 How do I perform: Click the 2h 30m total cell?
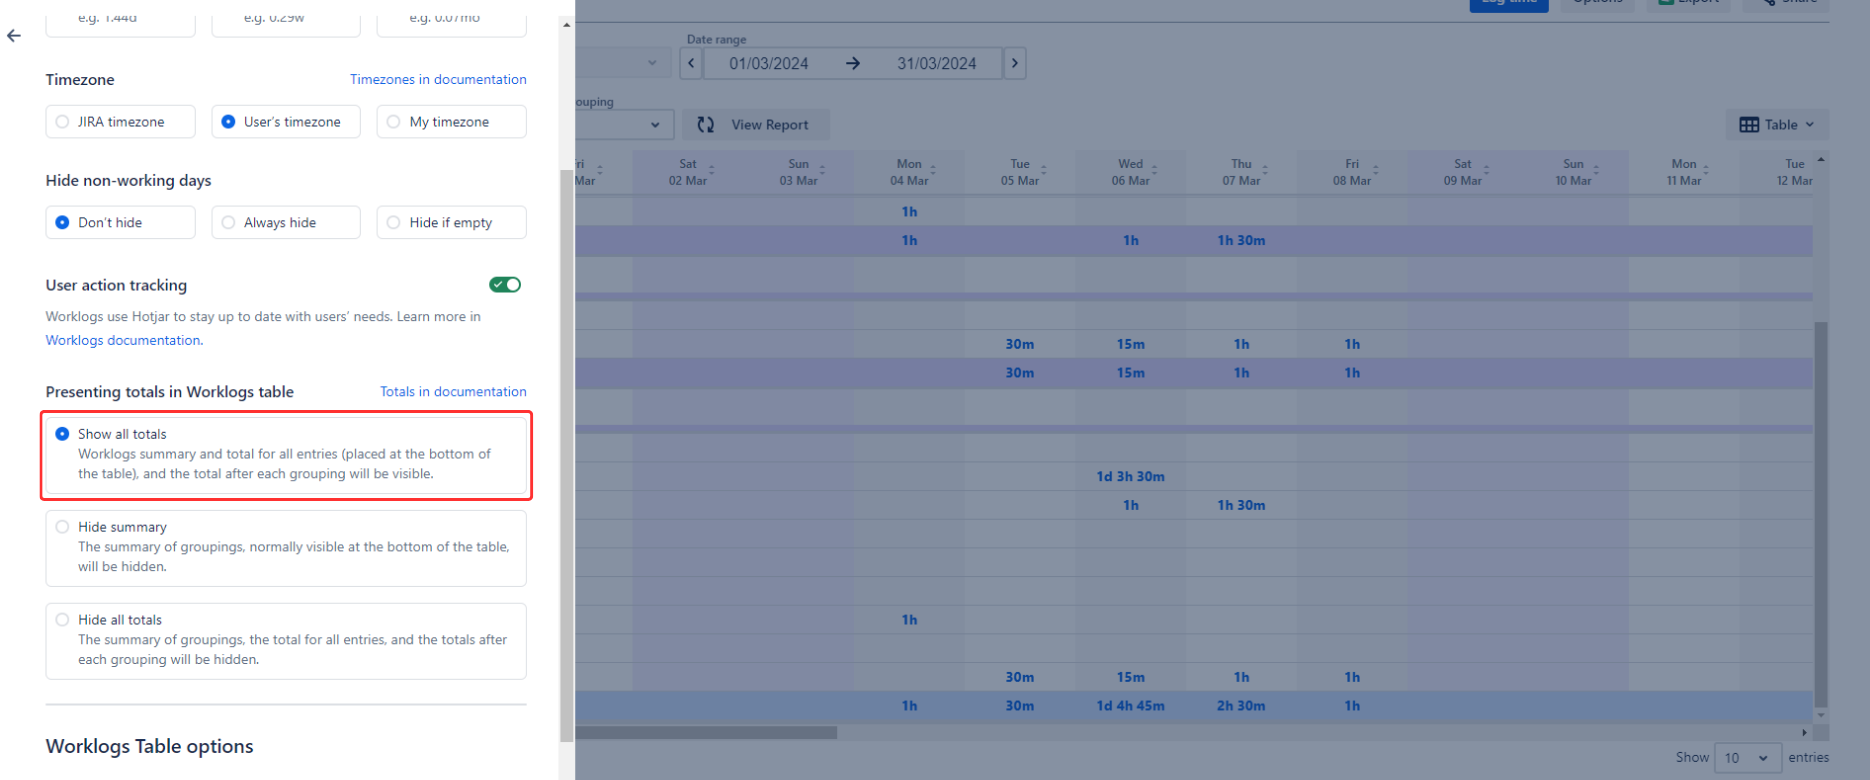1241,706
